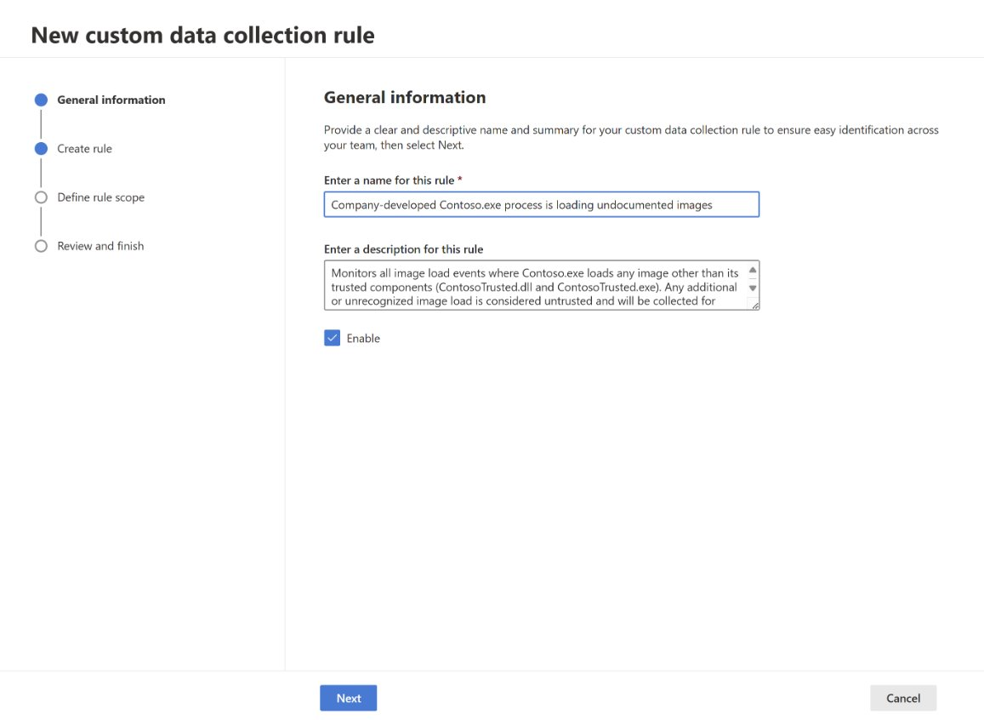Click the Enable checkbox text label

(x=363, y=339)
